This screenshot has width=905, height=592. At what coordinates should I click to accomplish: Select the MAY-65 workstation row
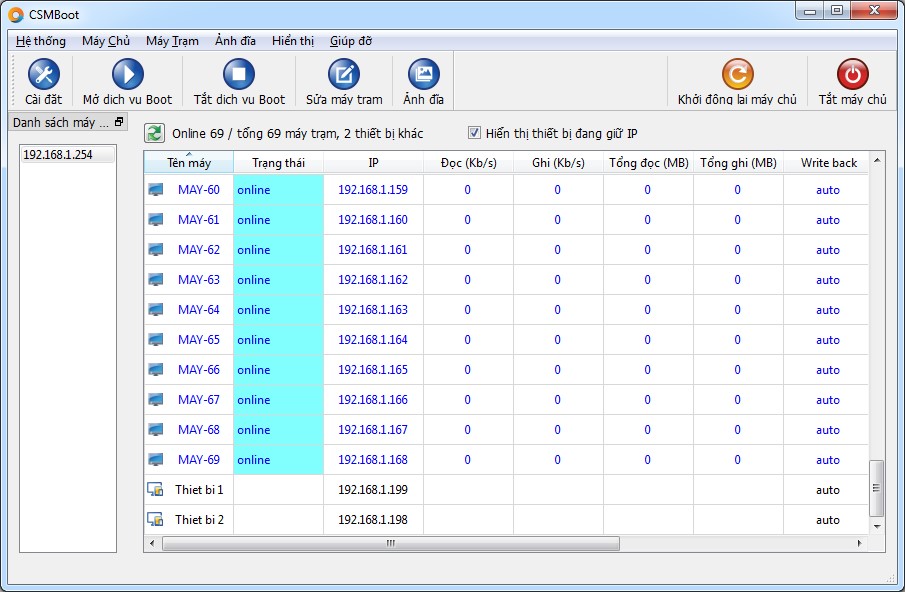(506, 340)
